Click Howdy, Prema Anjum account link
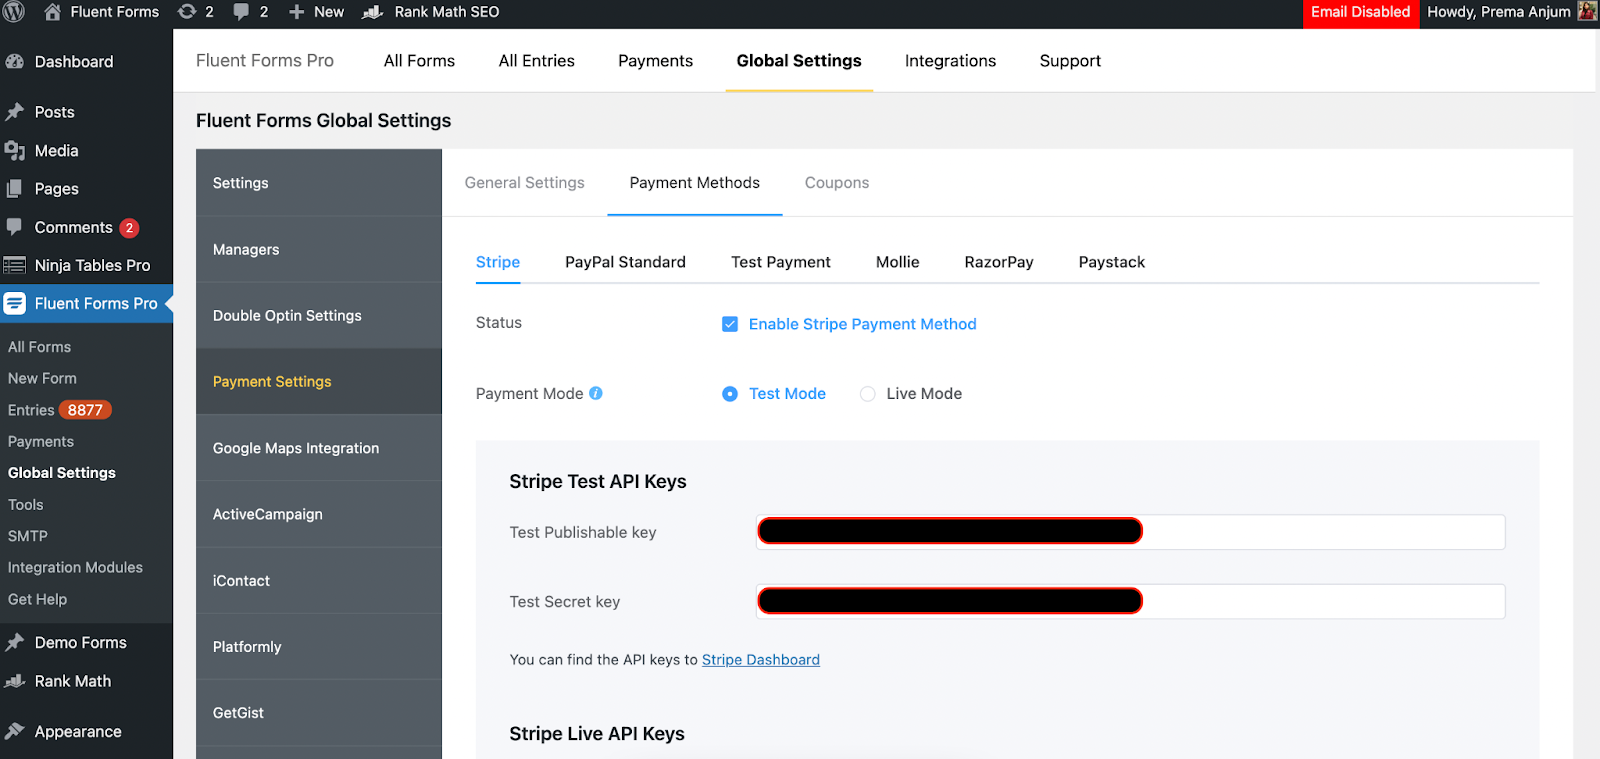The image size is (1600, 759). coord(1499,12)
